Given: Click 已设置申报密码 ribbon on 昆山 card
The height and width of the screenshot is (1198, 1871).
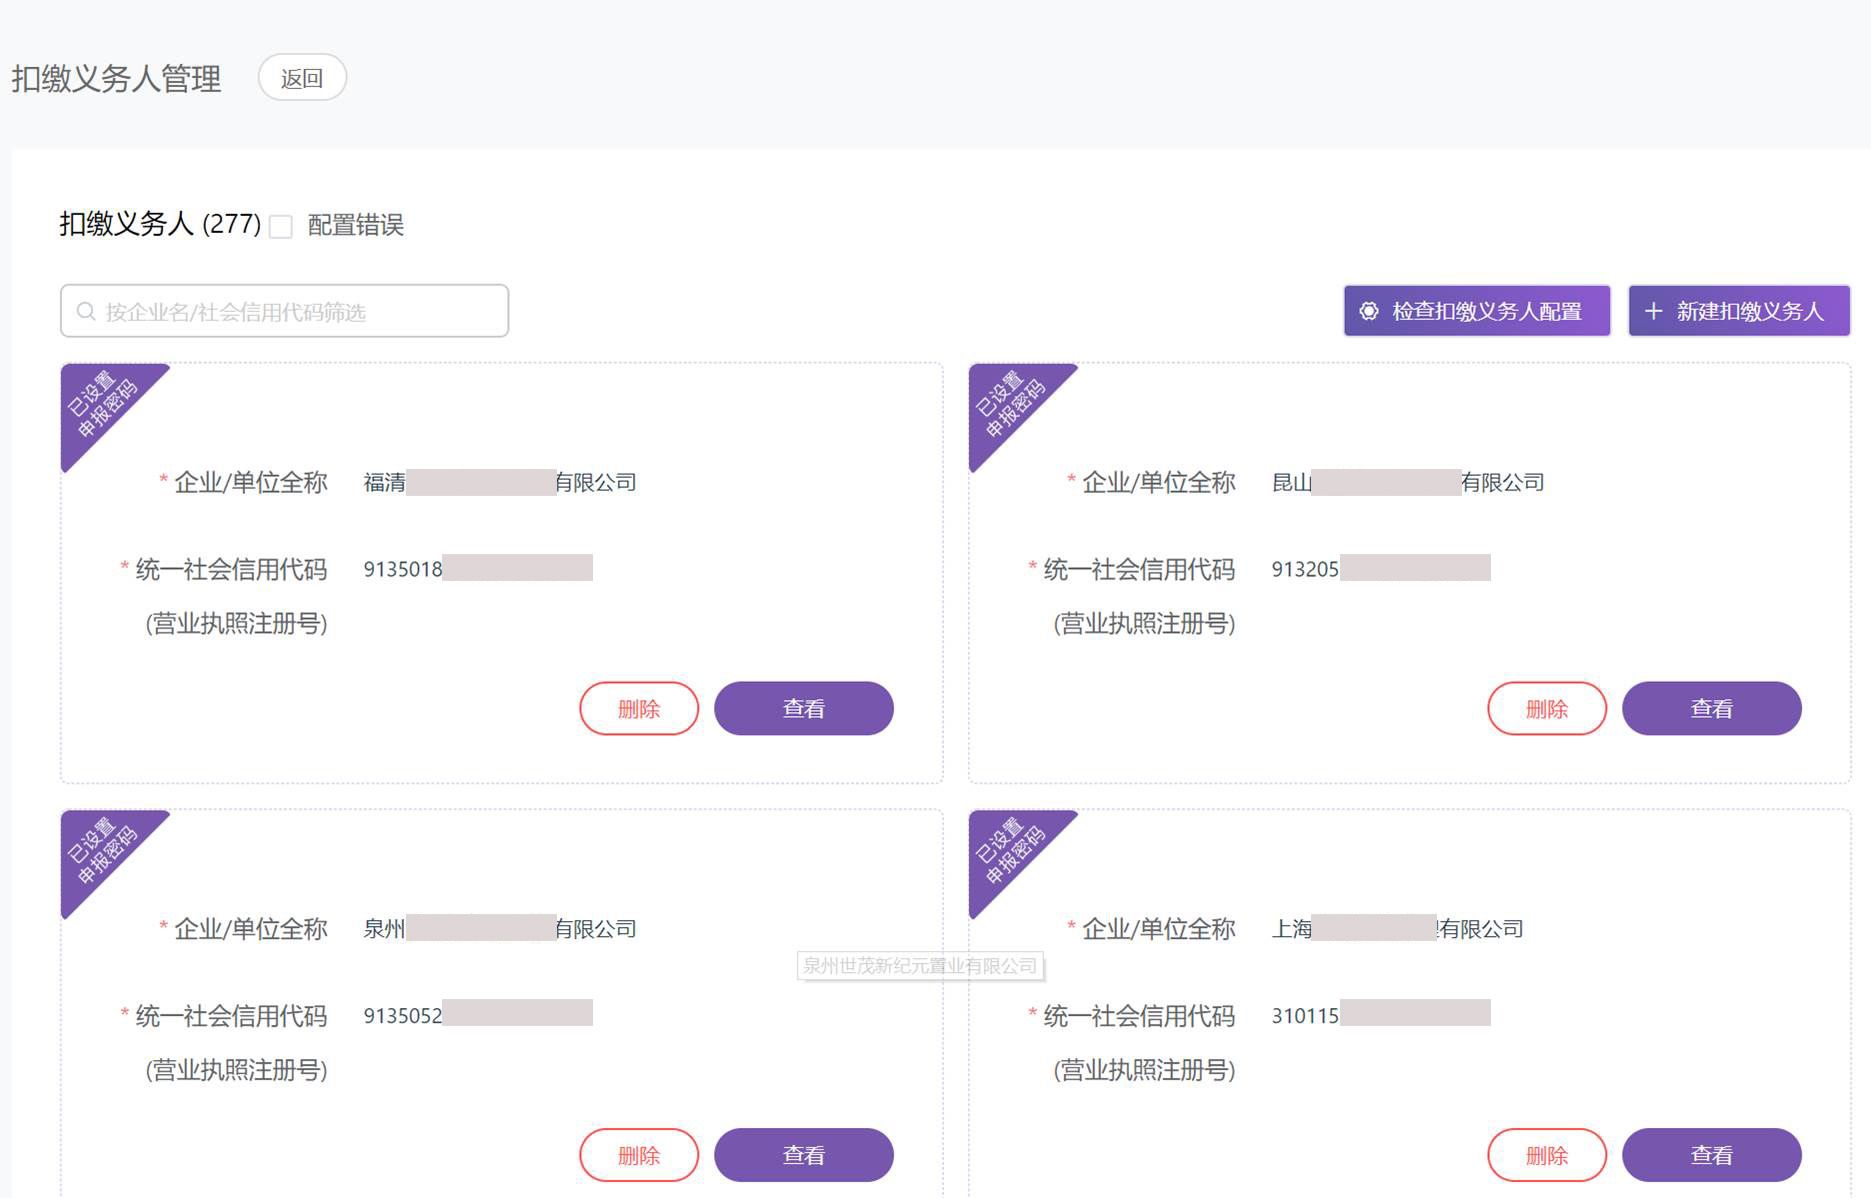Looking at the screenshot, I should click(1009, 404).
